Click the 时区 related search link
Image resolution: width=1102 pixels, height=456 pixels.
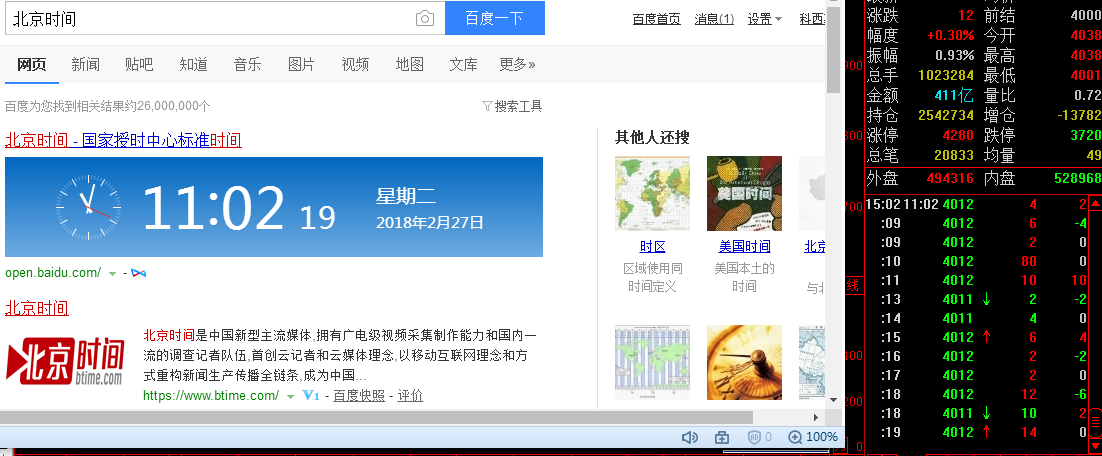(652, 247)
